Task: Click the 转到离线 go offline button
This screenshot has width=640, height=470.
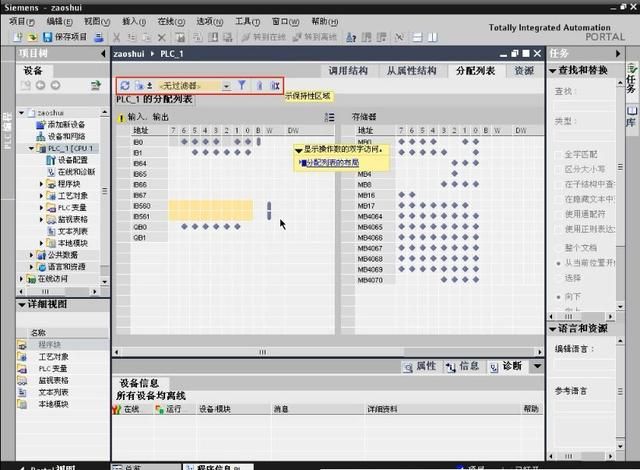Action: (315, 37)
